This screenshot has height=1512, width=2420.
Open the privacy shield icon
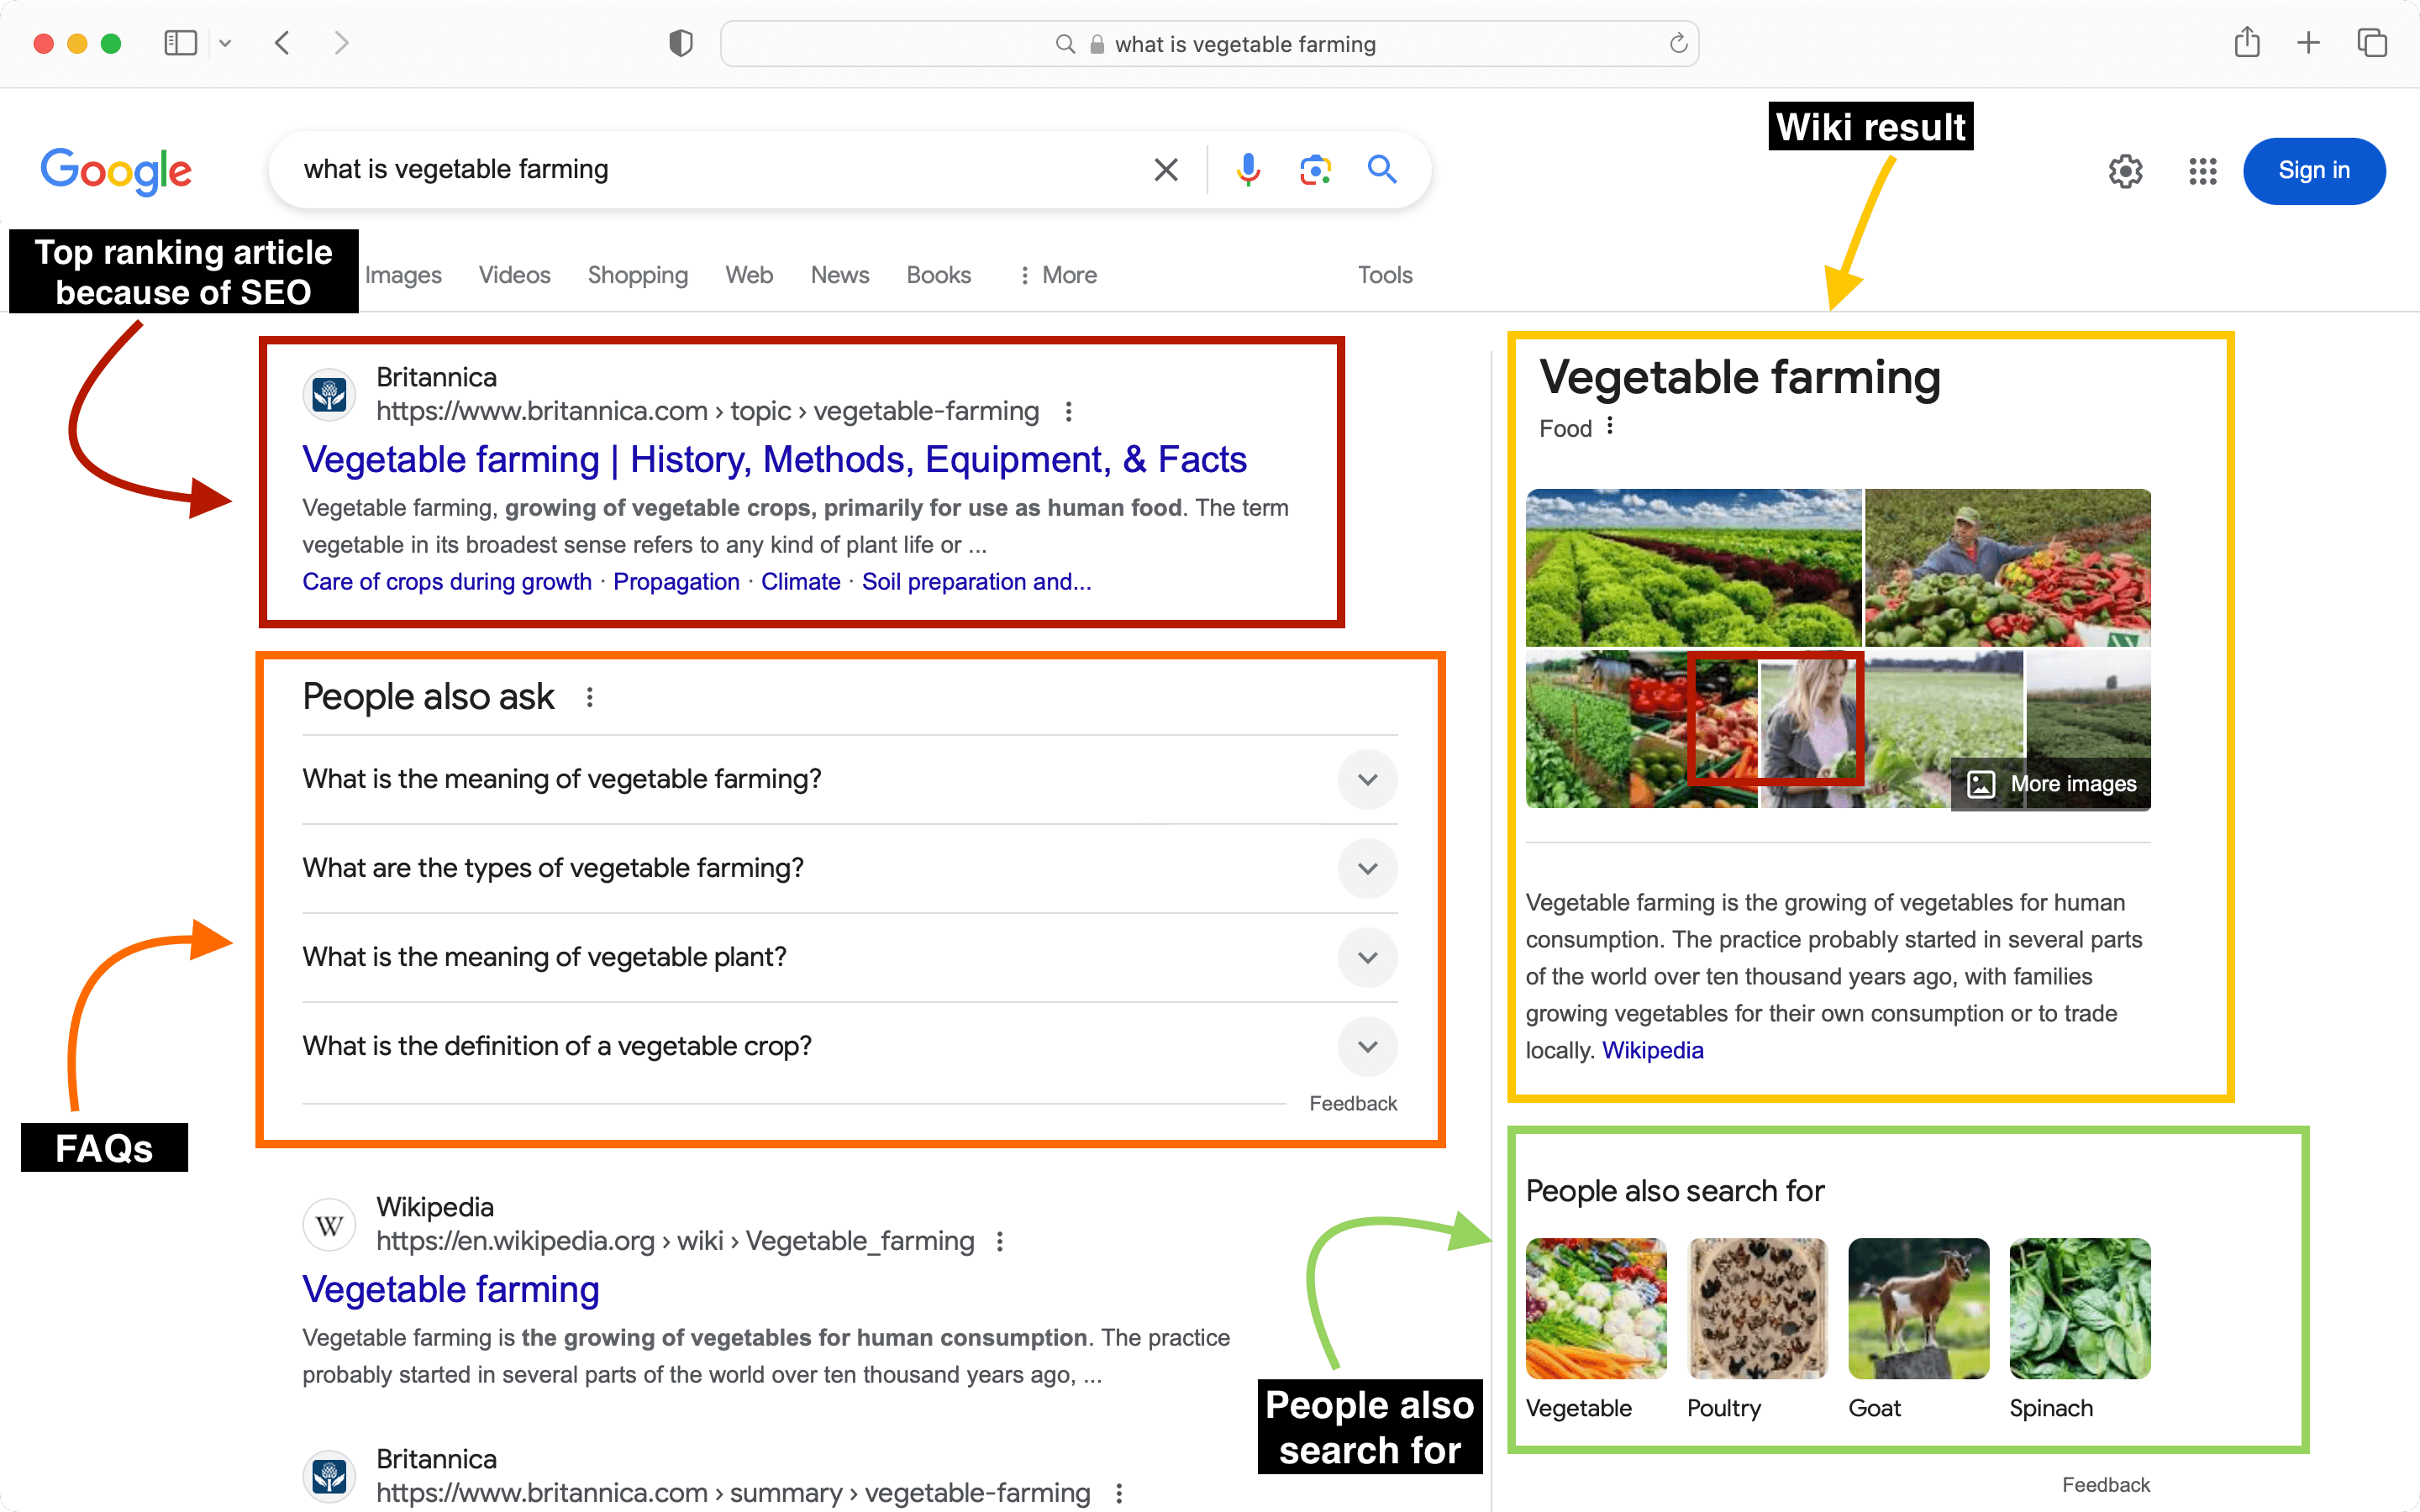(x=680, y=43)
